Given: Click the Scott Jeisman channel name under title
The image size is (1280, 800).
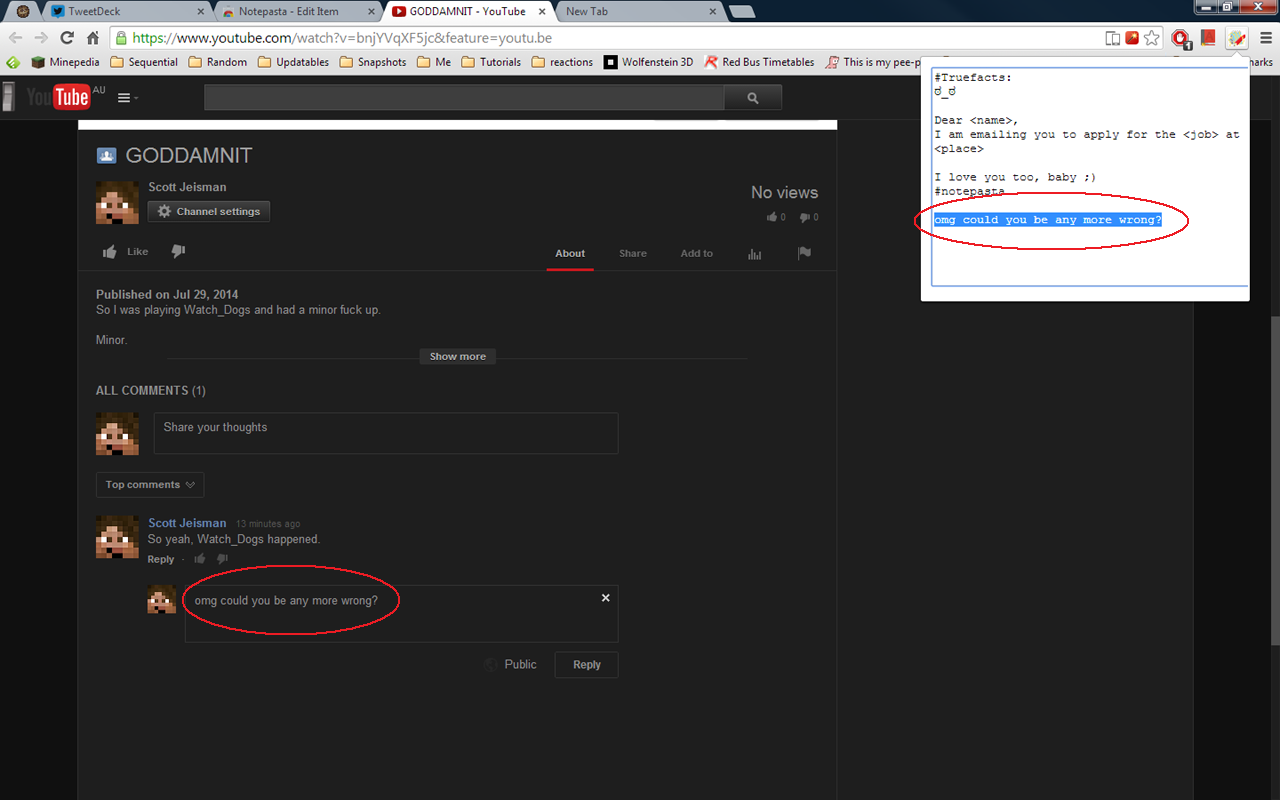Looking at the screenshot, I should [x=187, y=187].
